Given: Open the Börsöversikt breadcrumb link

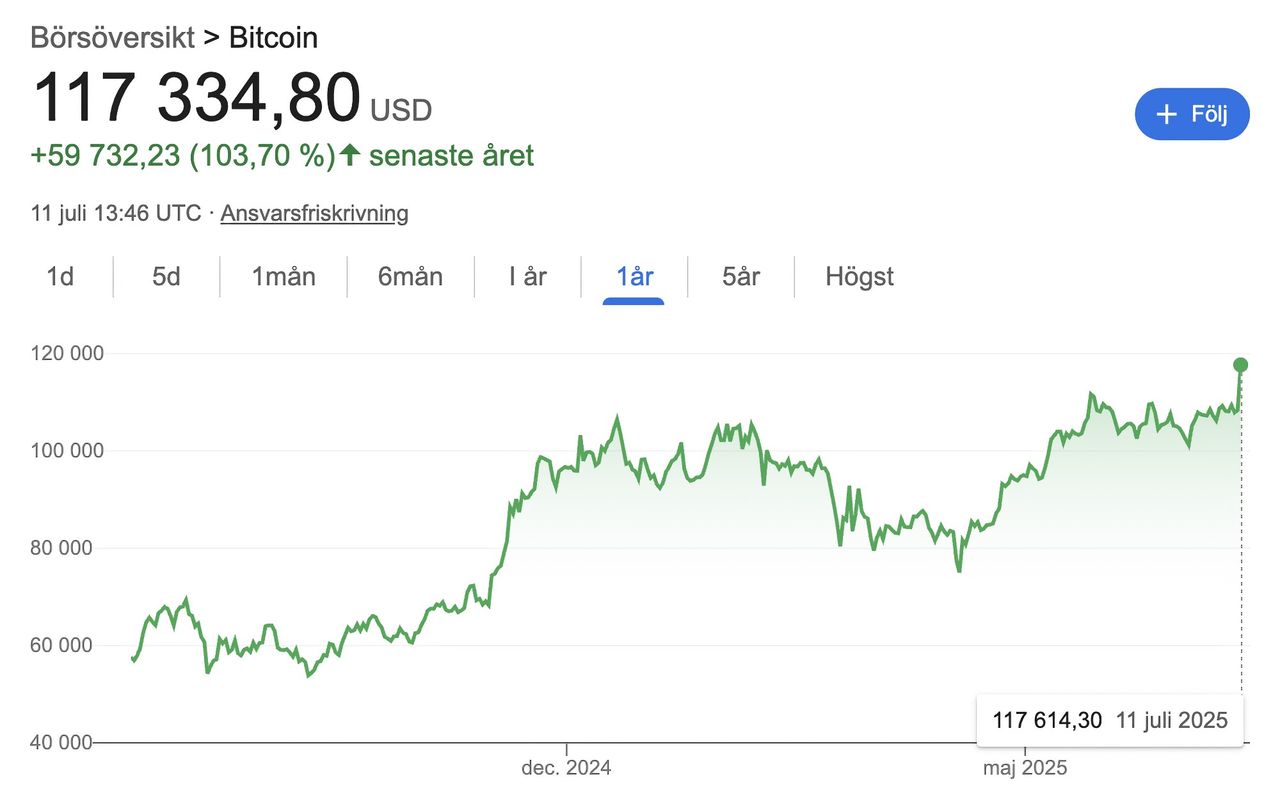Looking at the screenshot, I should click(111, 38).
